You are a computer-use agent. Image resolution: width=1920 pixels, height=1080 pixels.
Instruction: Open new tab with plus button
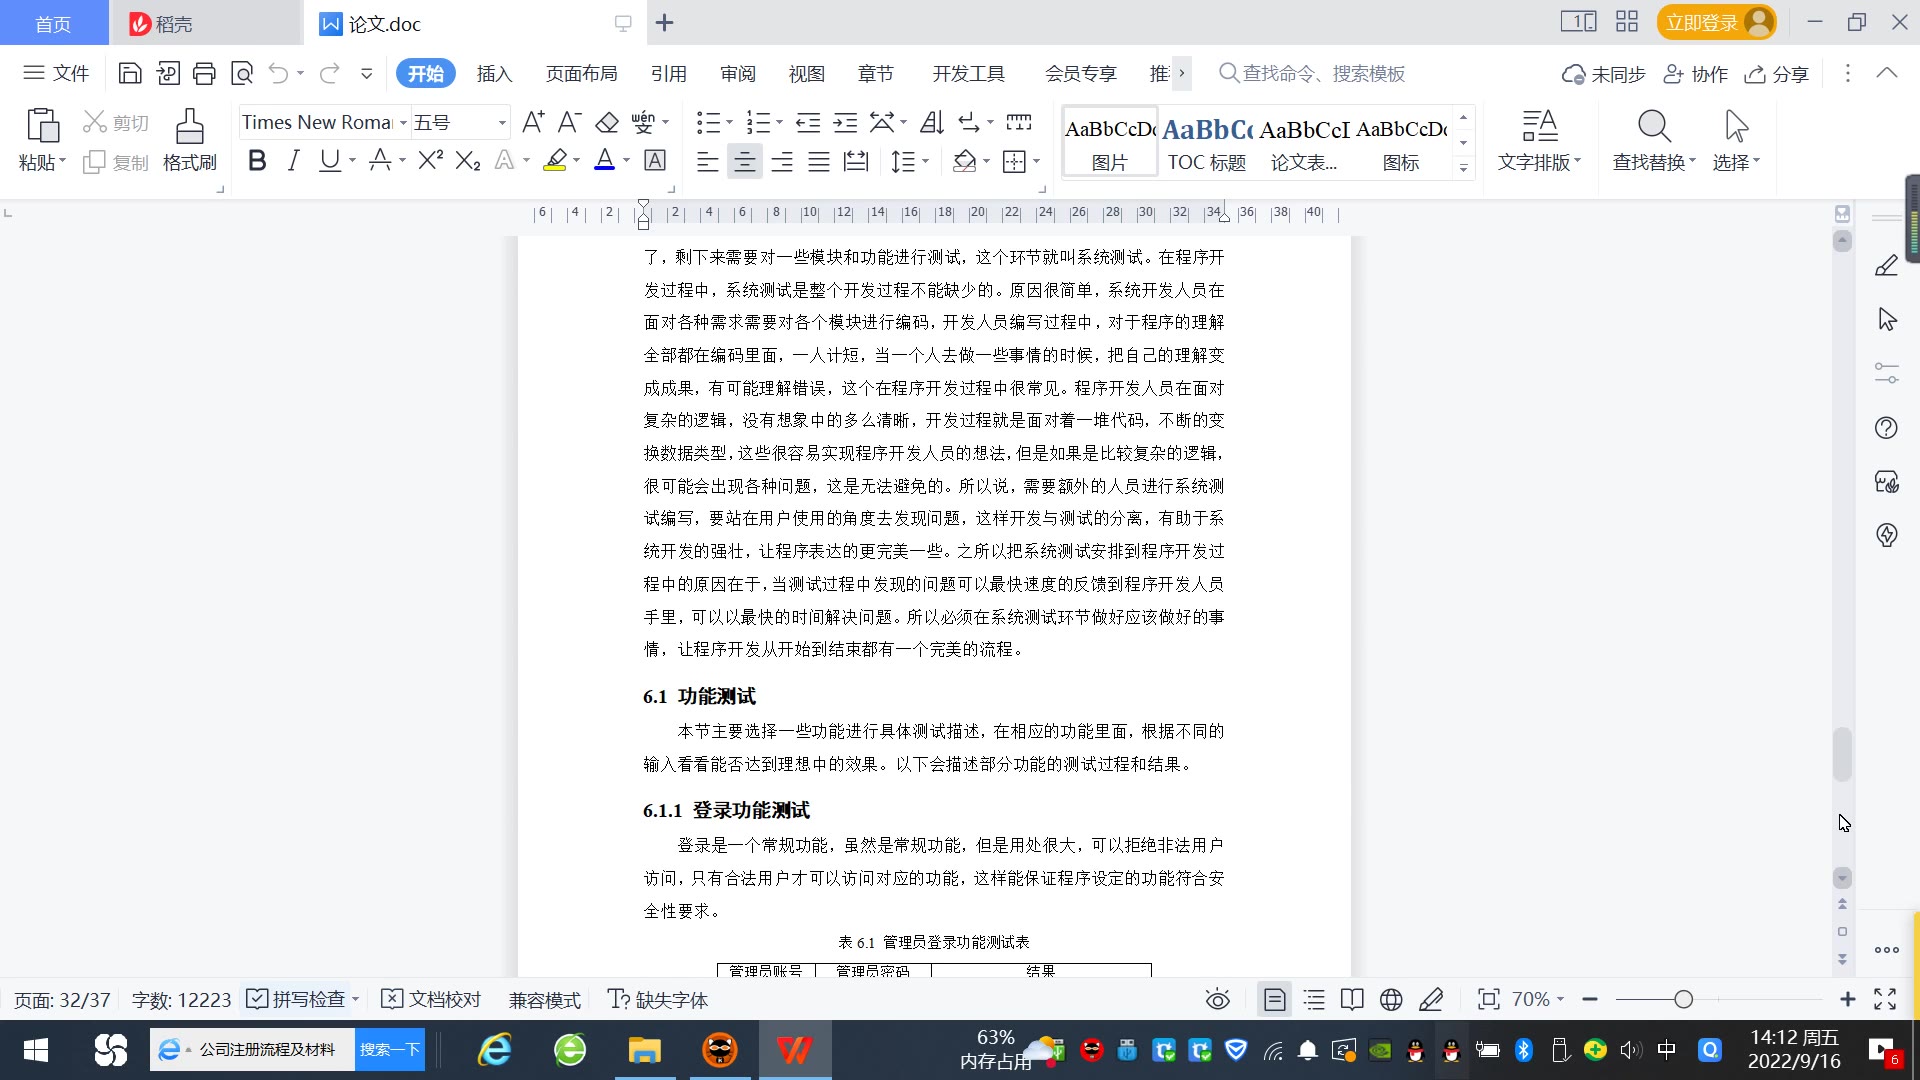(665, 22)
